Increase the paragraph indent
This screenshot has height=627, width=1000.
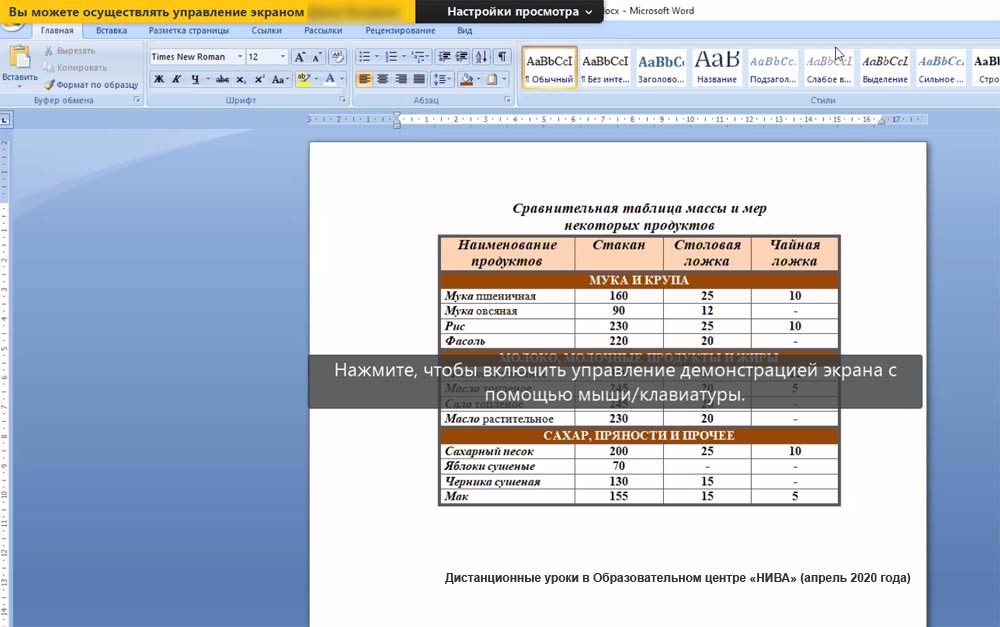[x=462, y=57]
